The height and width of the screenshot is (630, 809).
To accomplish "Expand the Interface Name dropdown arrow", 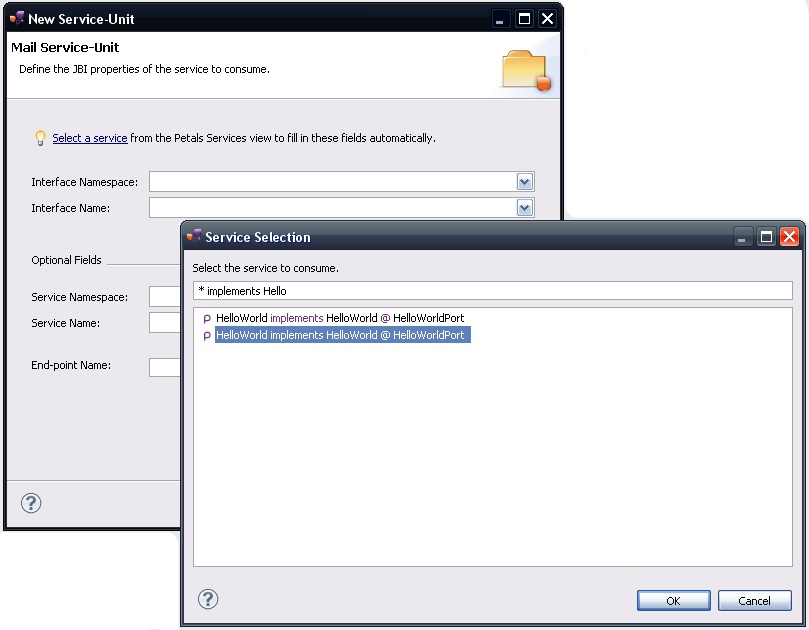I will pyautogui.click(x=524, y=208).
